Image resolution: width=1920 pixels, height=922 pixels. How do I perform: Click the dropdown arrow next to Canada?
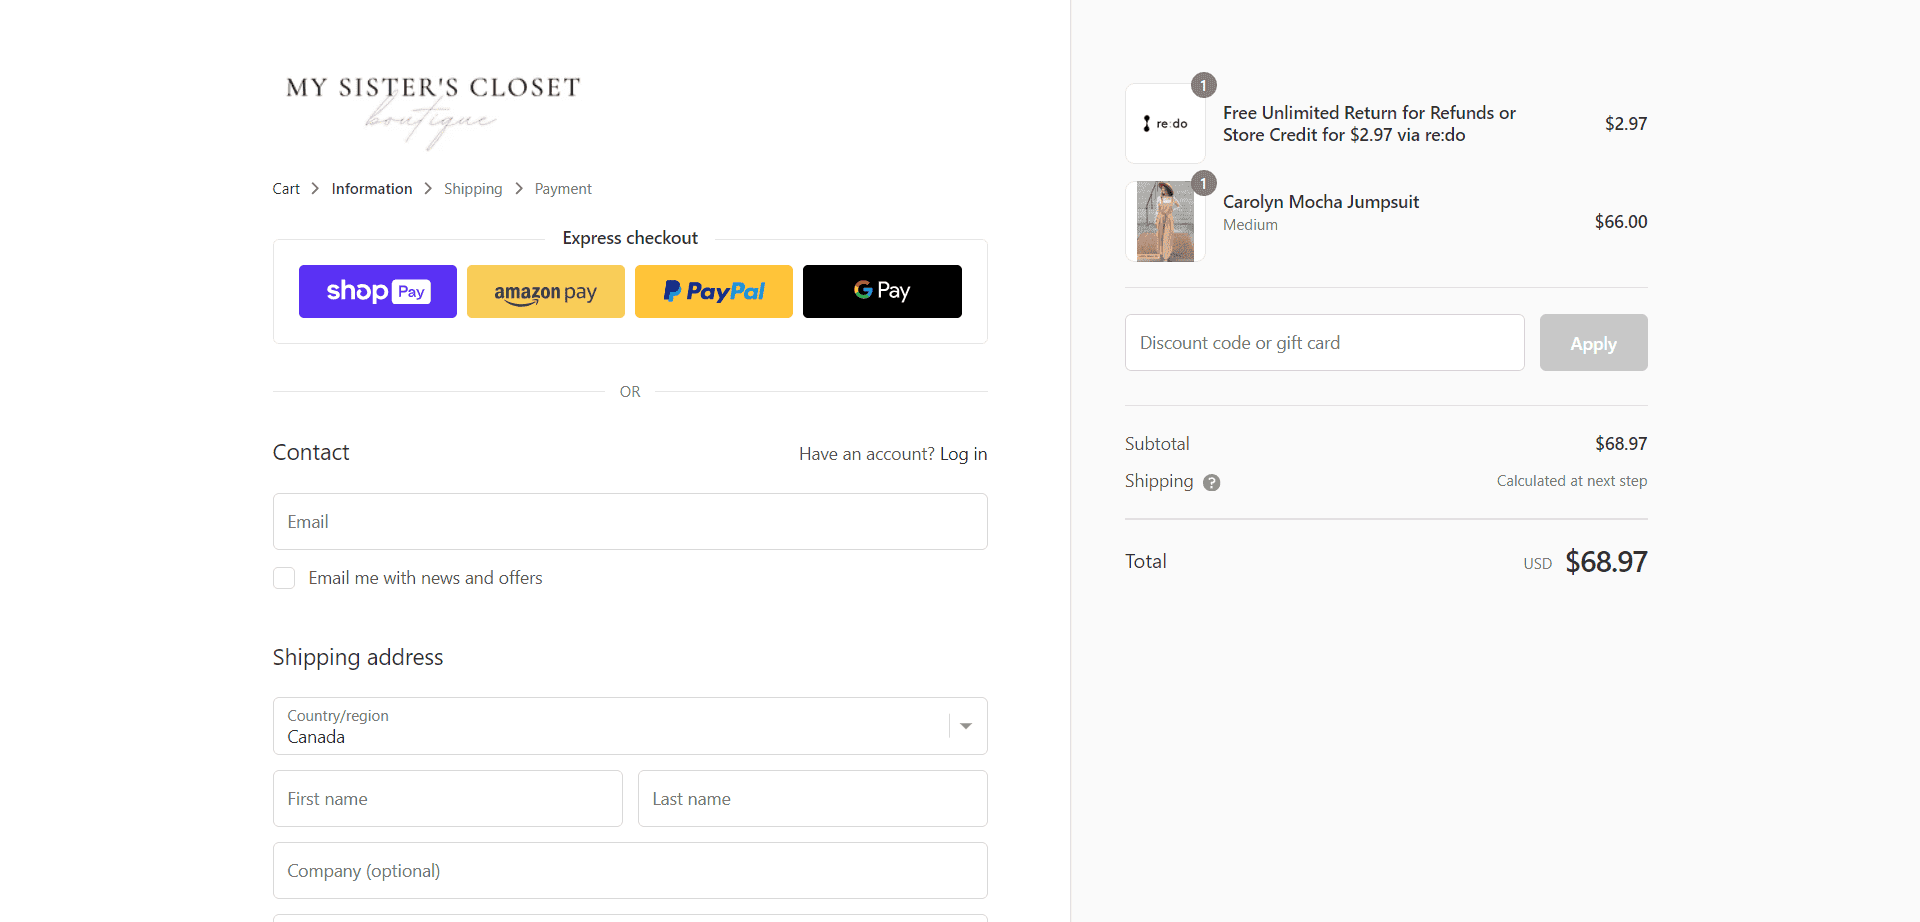click(x=966, y=726)
